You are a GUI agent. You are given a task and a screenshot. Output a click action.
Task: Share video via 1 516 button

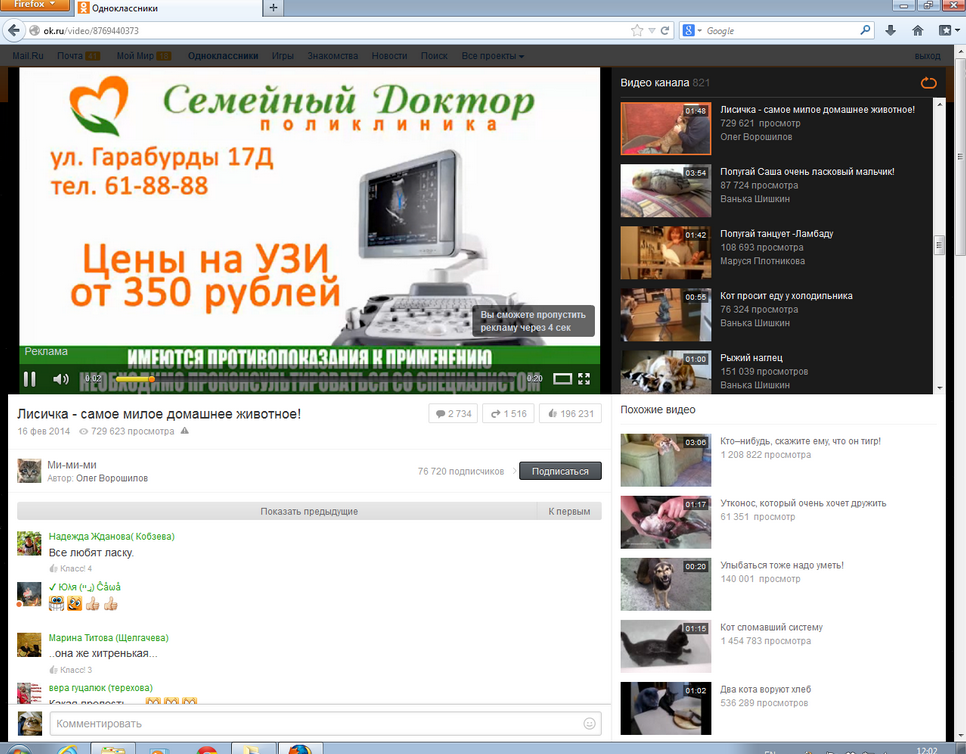[x=508, y=413]
